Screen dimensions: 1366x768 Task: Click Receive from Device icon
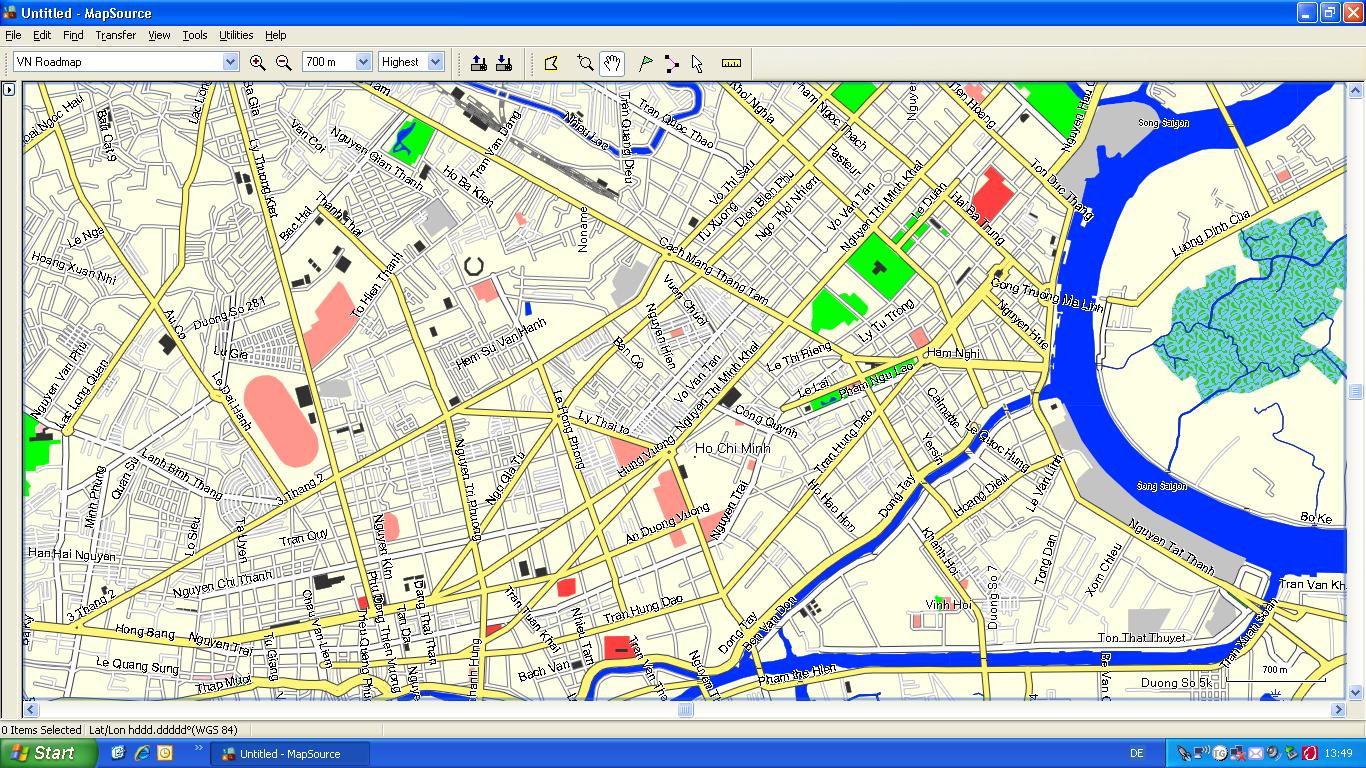[x=504, y=62]
